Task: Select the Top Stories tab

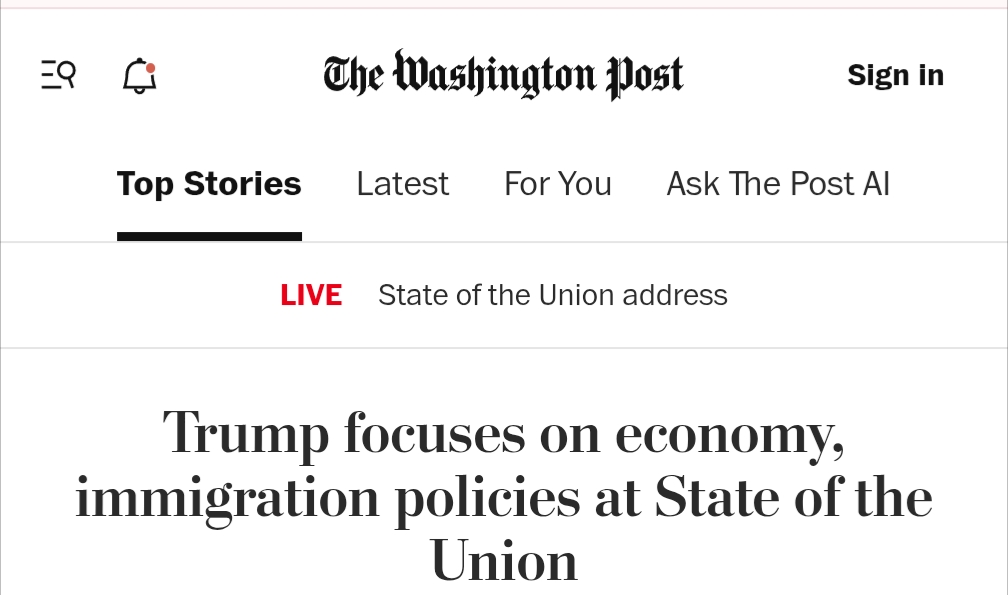Action: (x=209, y=184)
